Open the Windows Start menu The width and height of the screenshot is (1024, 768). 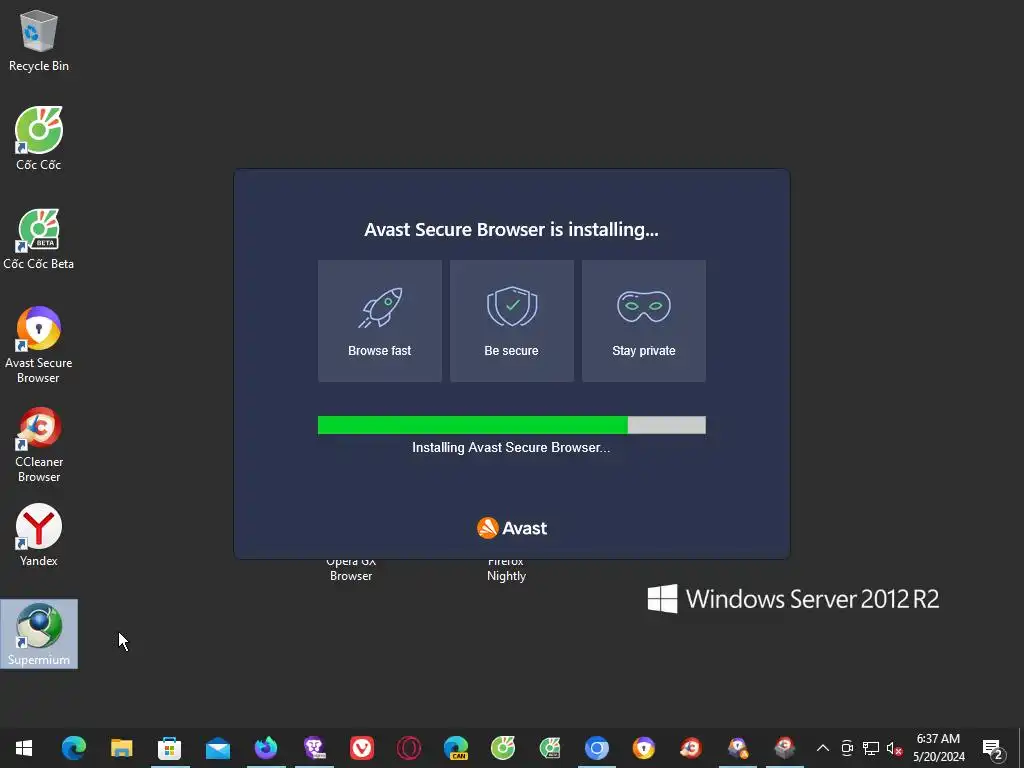[24, 748]
